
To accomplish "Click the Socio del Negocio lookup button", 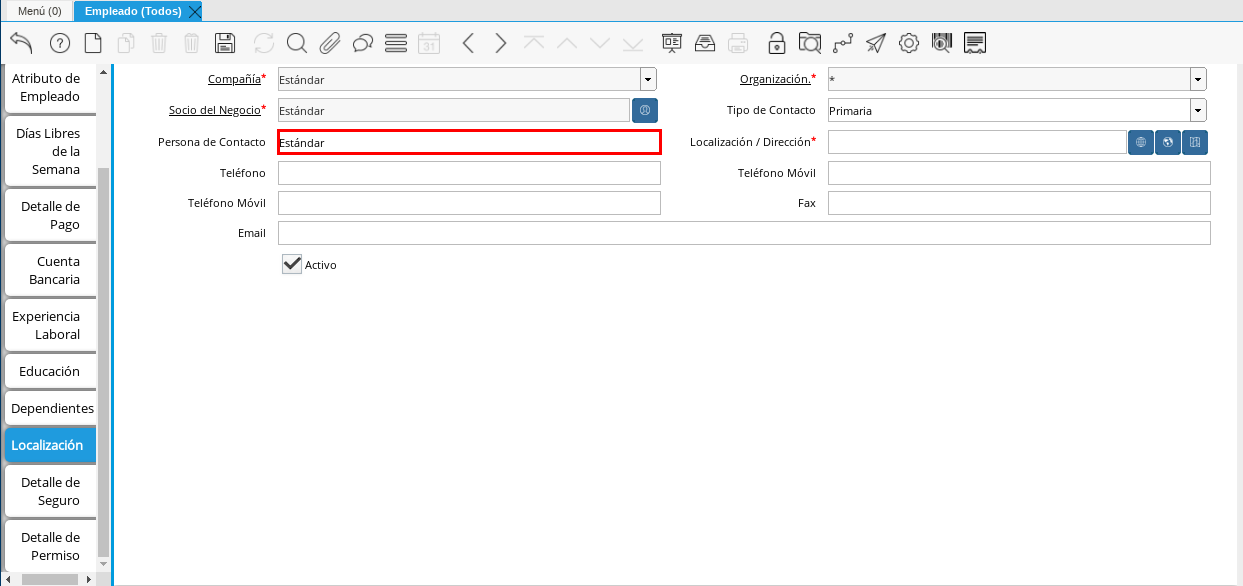I will (x=645, y=111).
